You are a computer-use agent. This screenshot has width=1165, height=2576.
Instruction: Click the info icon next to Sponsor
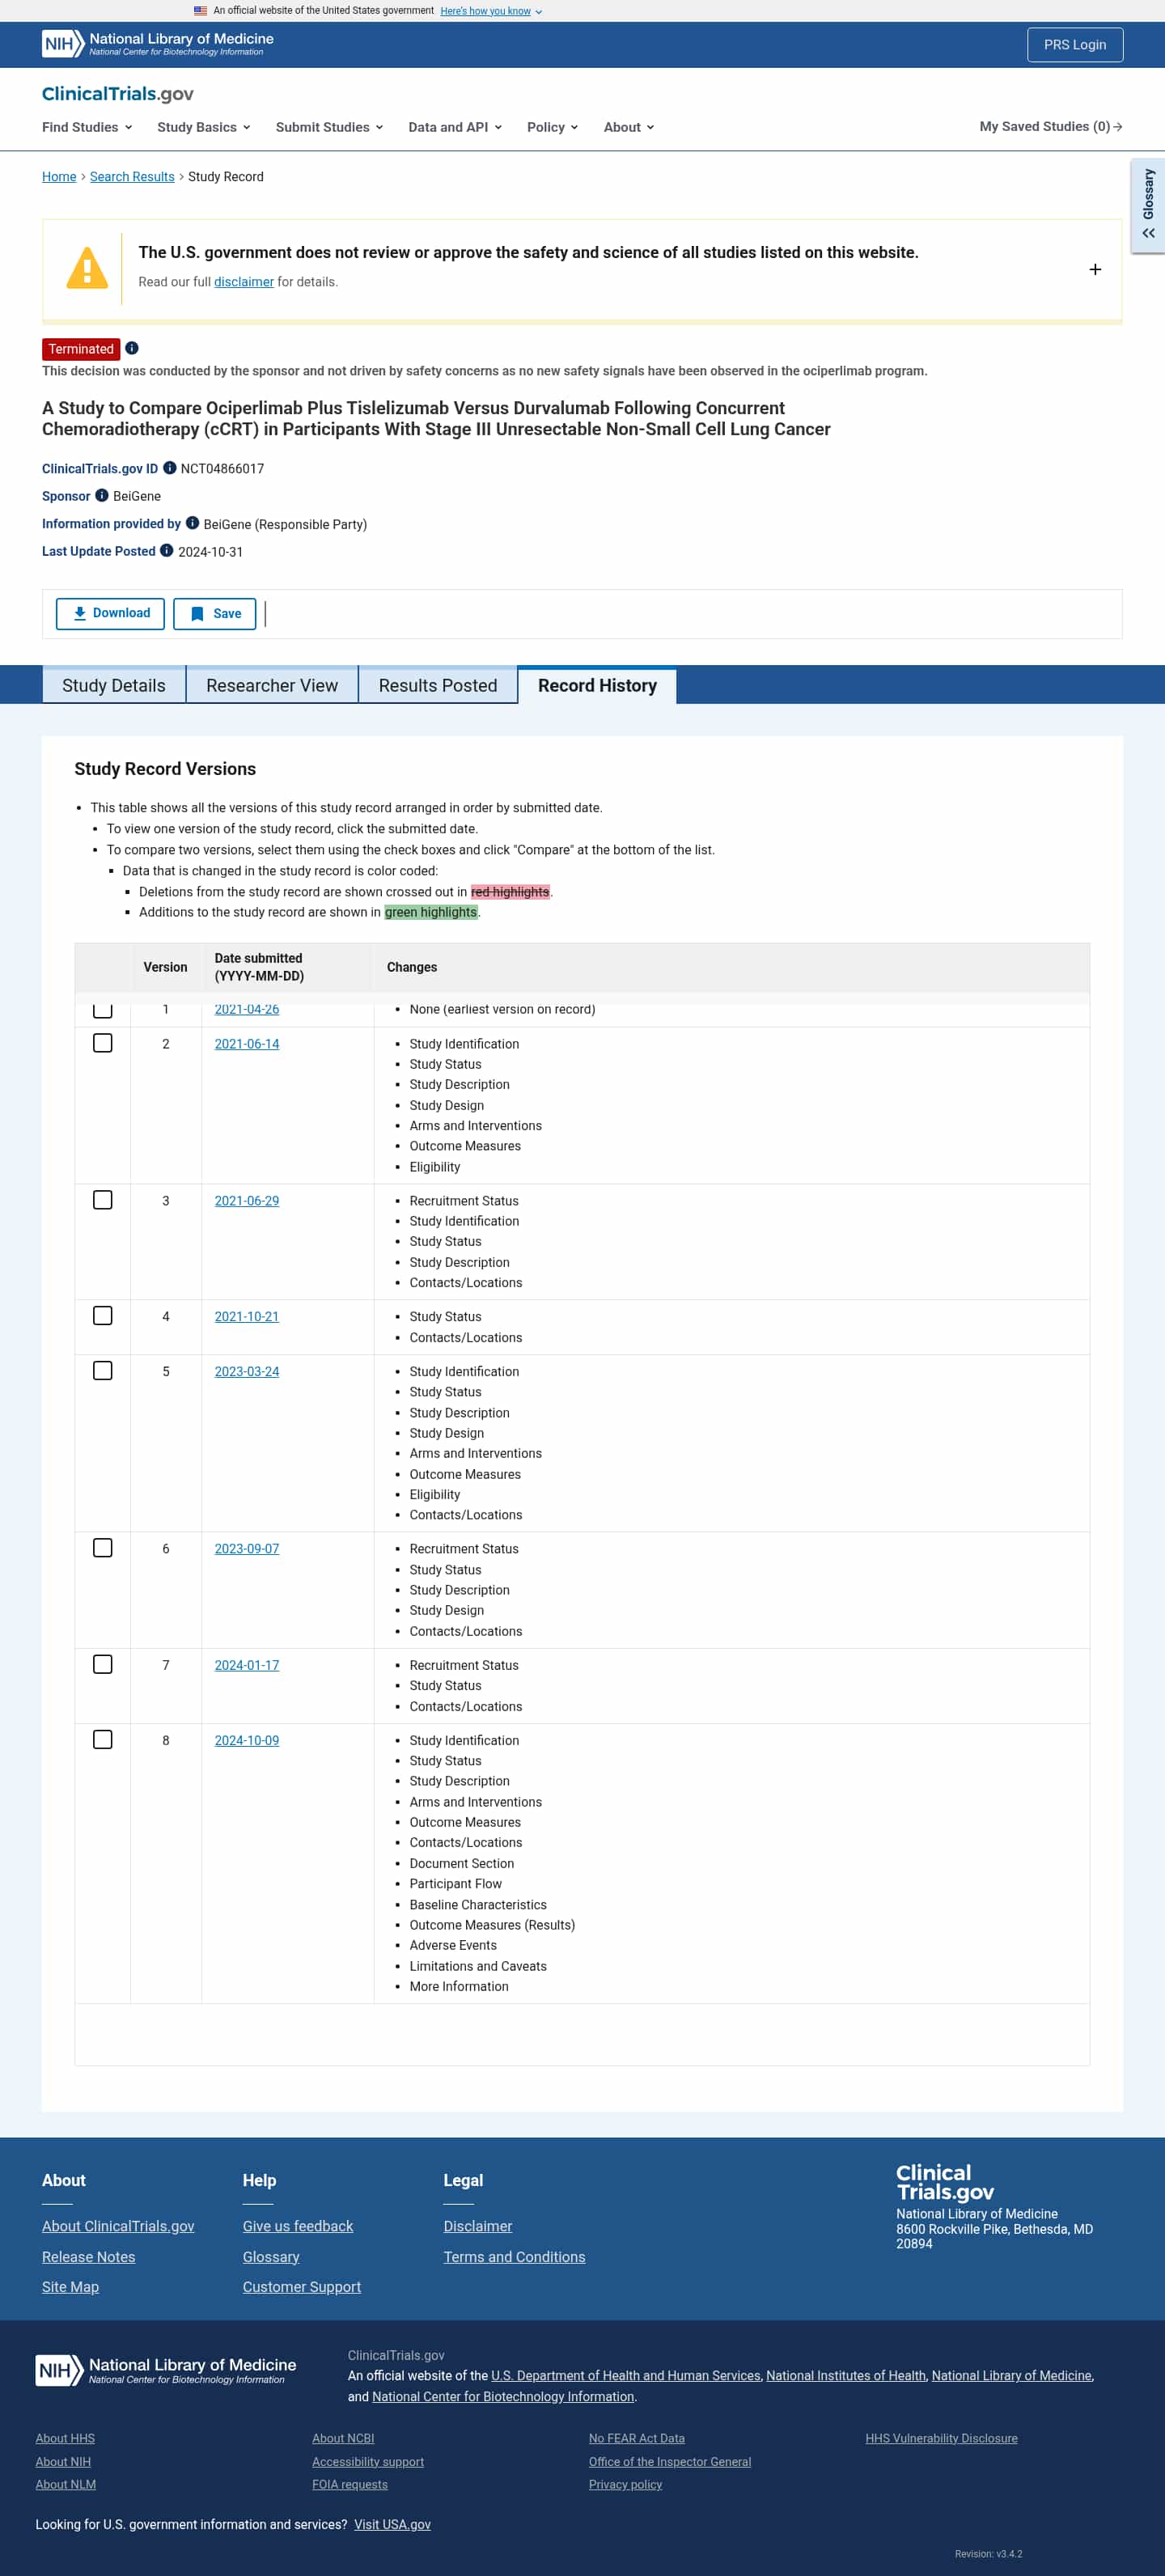[x=101, y=495]
